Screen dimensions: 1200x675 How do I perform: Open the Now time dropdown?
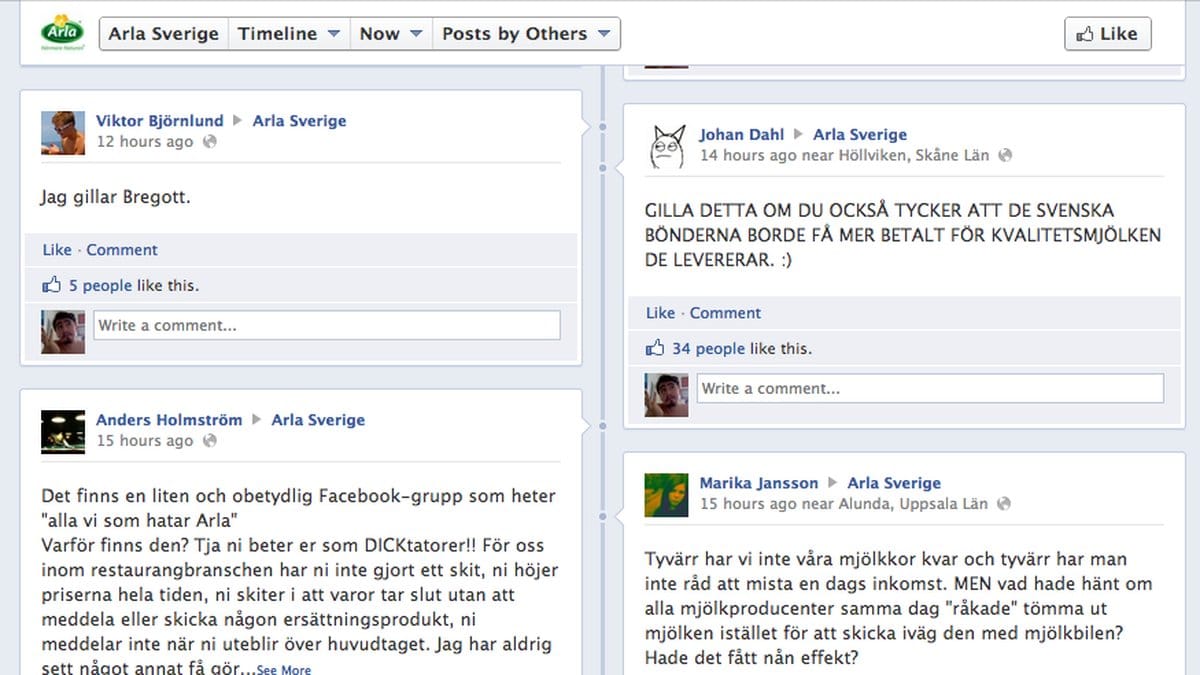(x=391, y=33)
